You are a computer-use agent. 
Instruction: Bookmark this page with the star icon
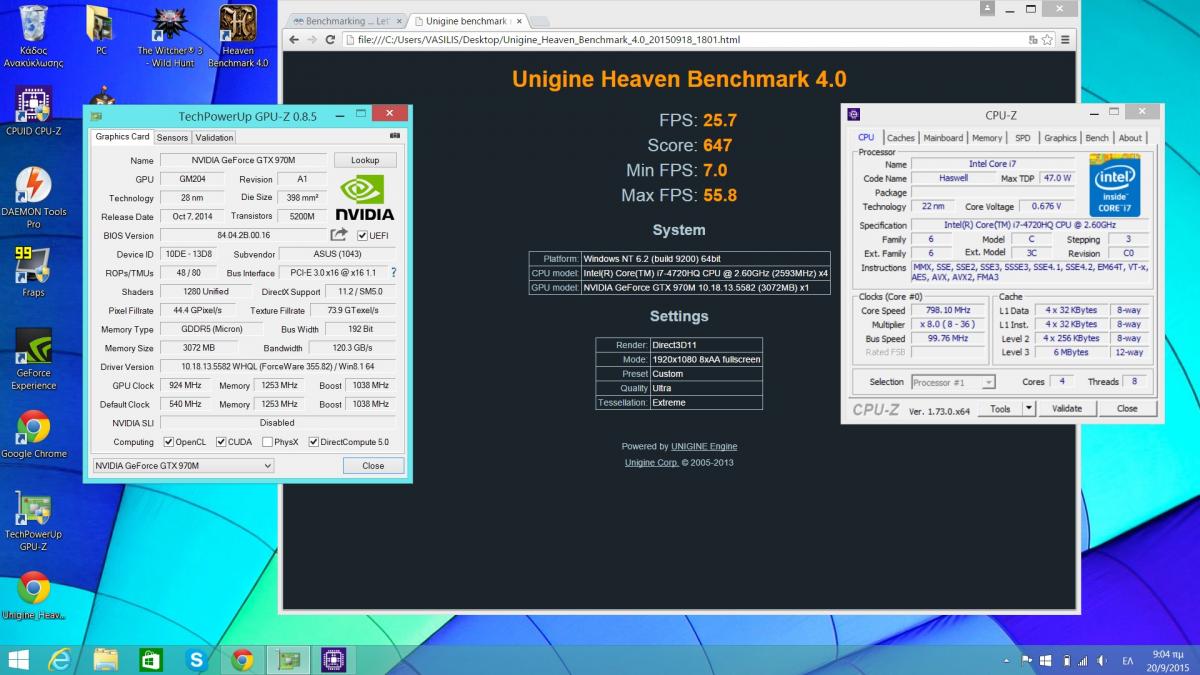[1047, 40]
